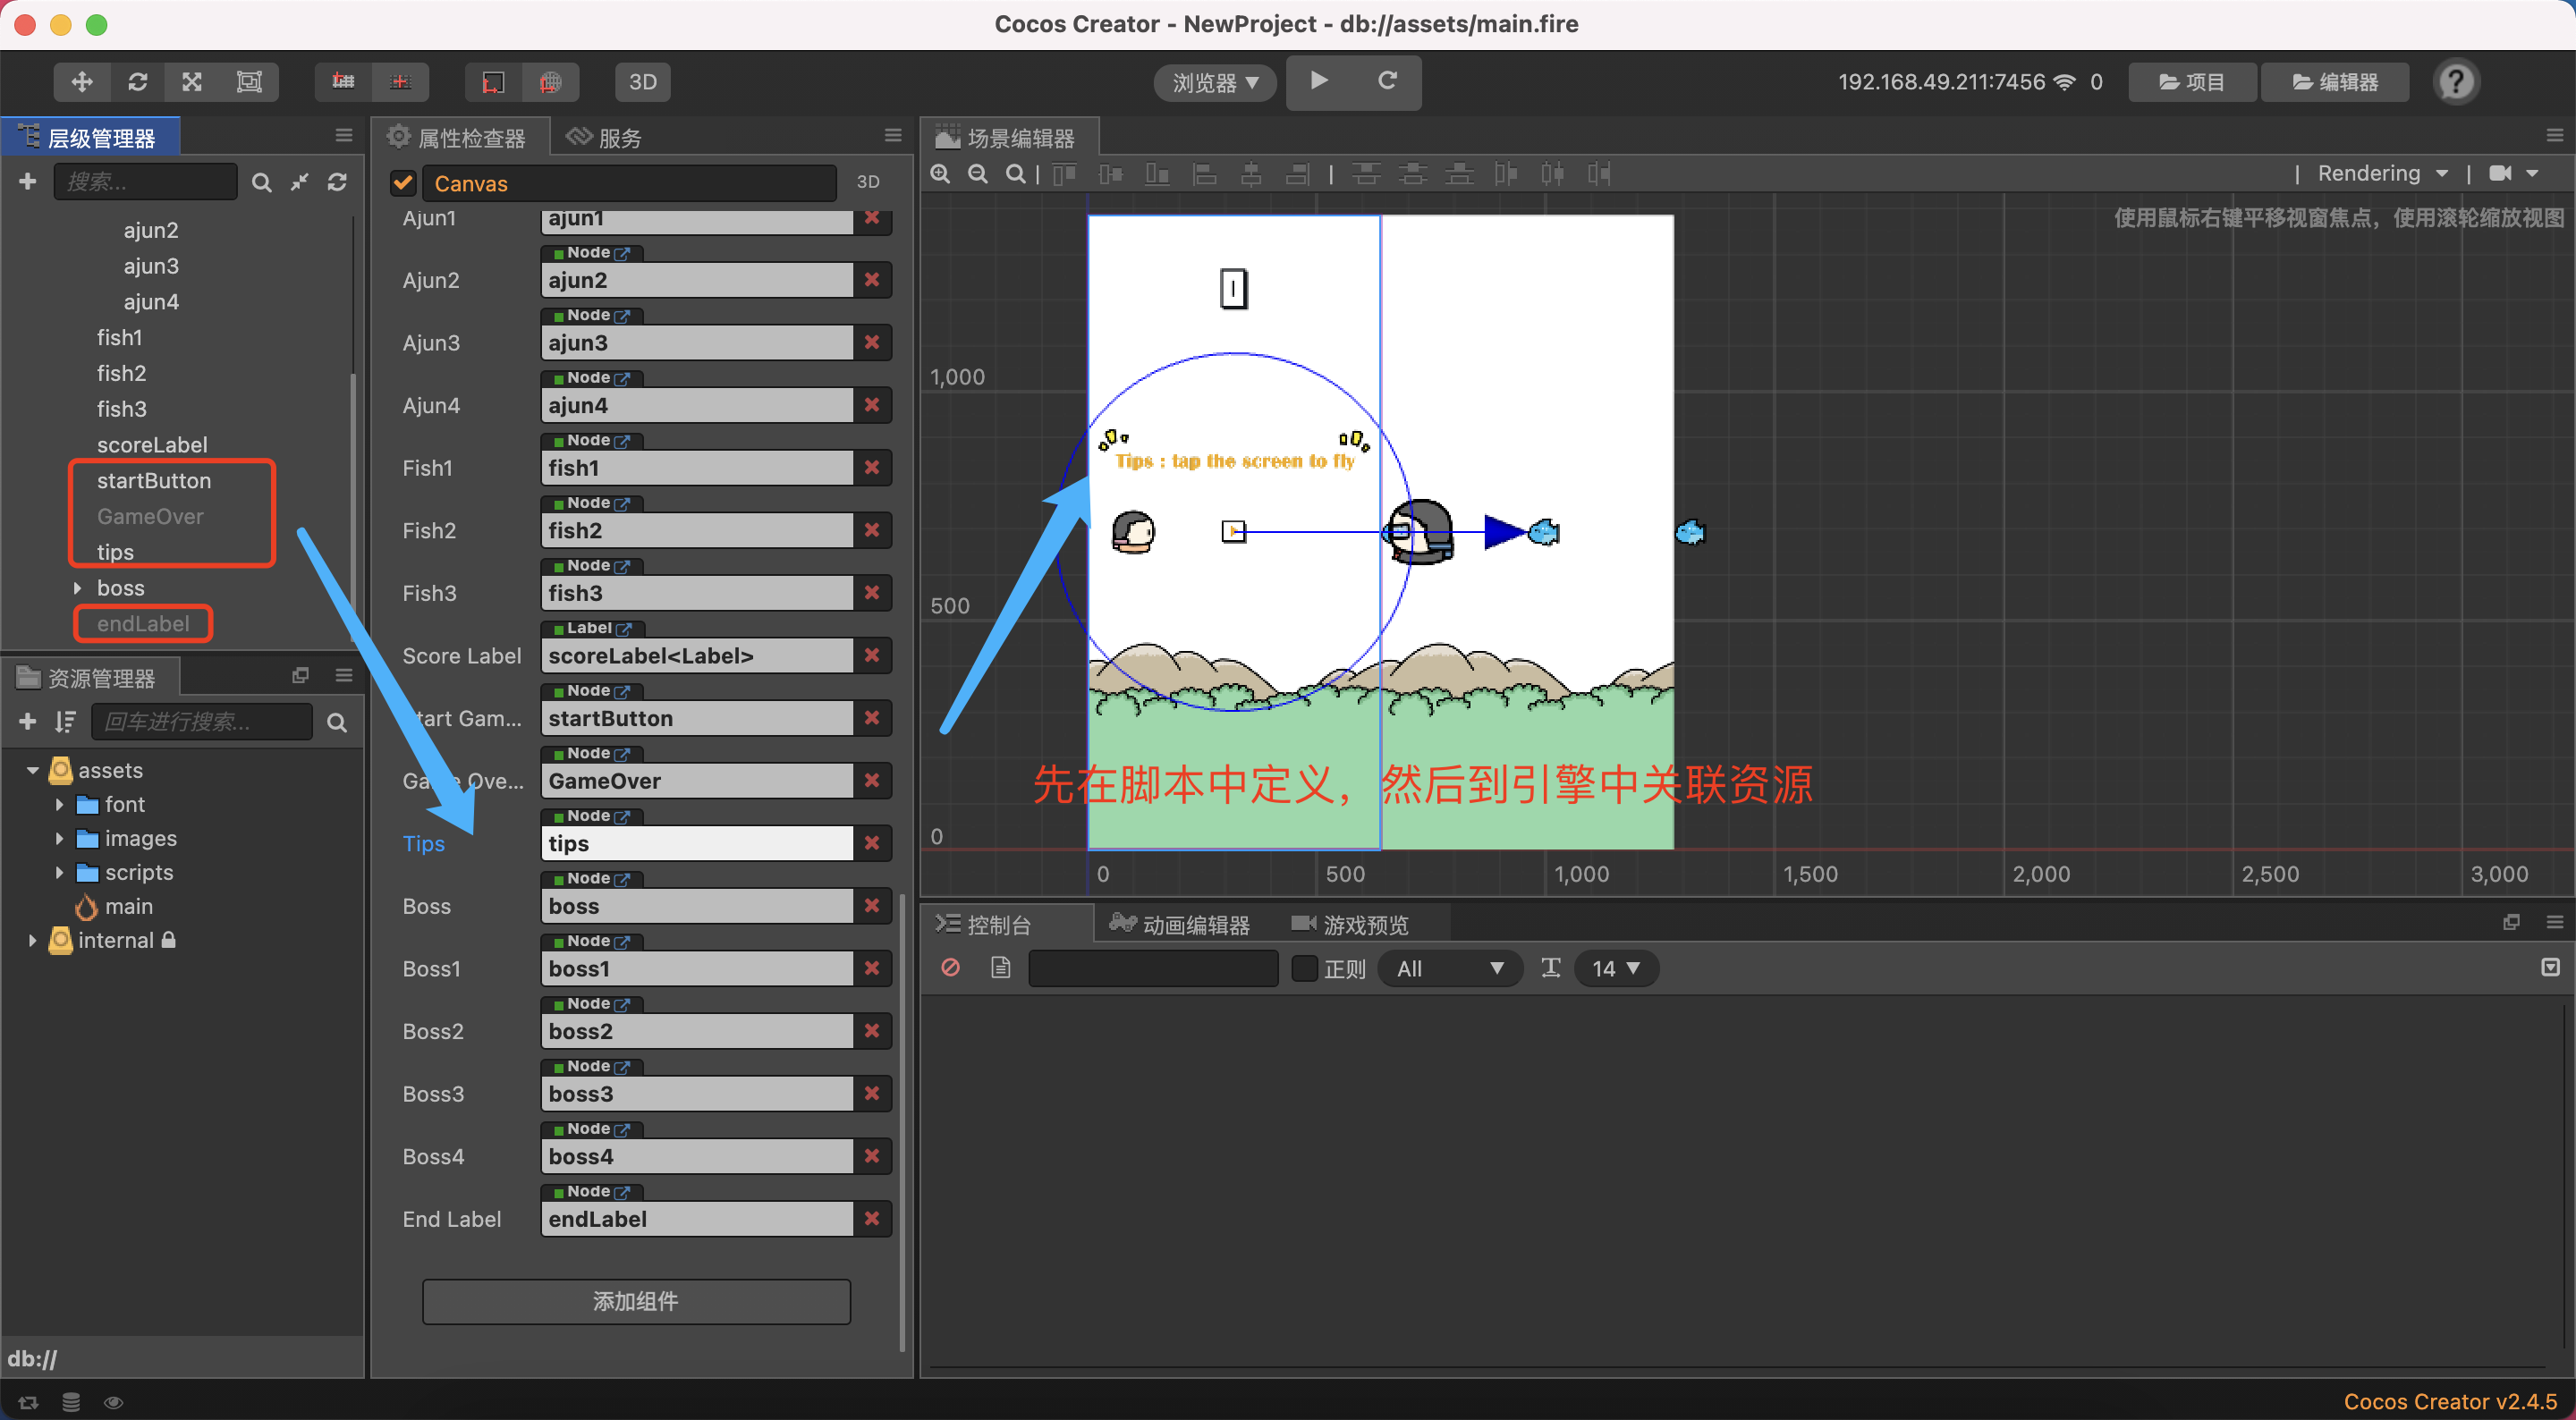Viewport: 2576px width, 1420px height.
Task: Select the scoreLabel node in hierarchy
Action: click(x=152, y=445)
